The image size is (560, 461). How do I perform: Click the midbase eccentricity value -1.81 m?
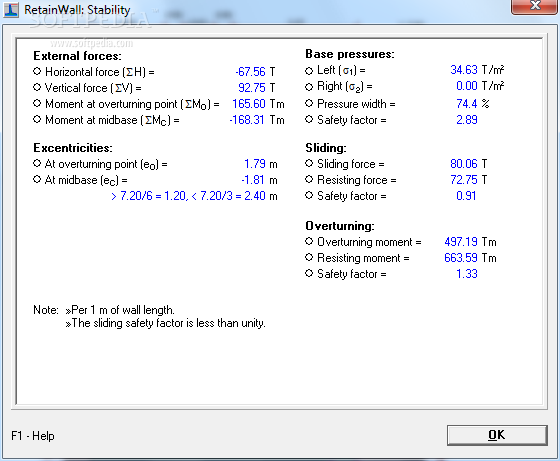coord(259,180)
